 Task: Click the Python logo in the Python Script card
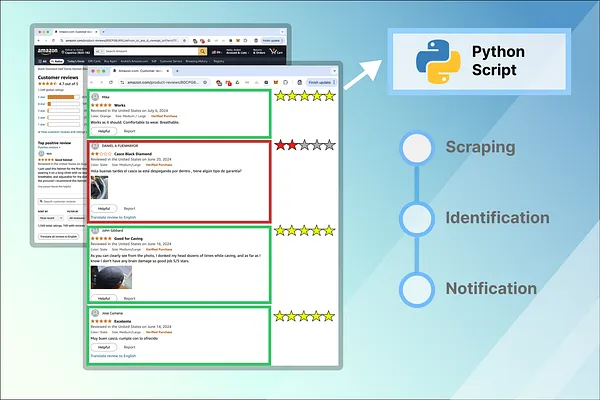pos(438,62)
